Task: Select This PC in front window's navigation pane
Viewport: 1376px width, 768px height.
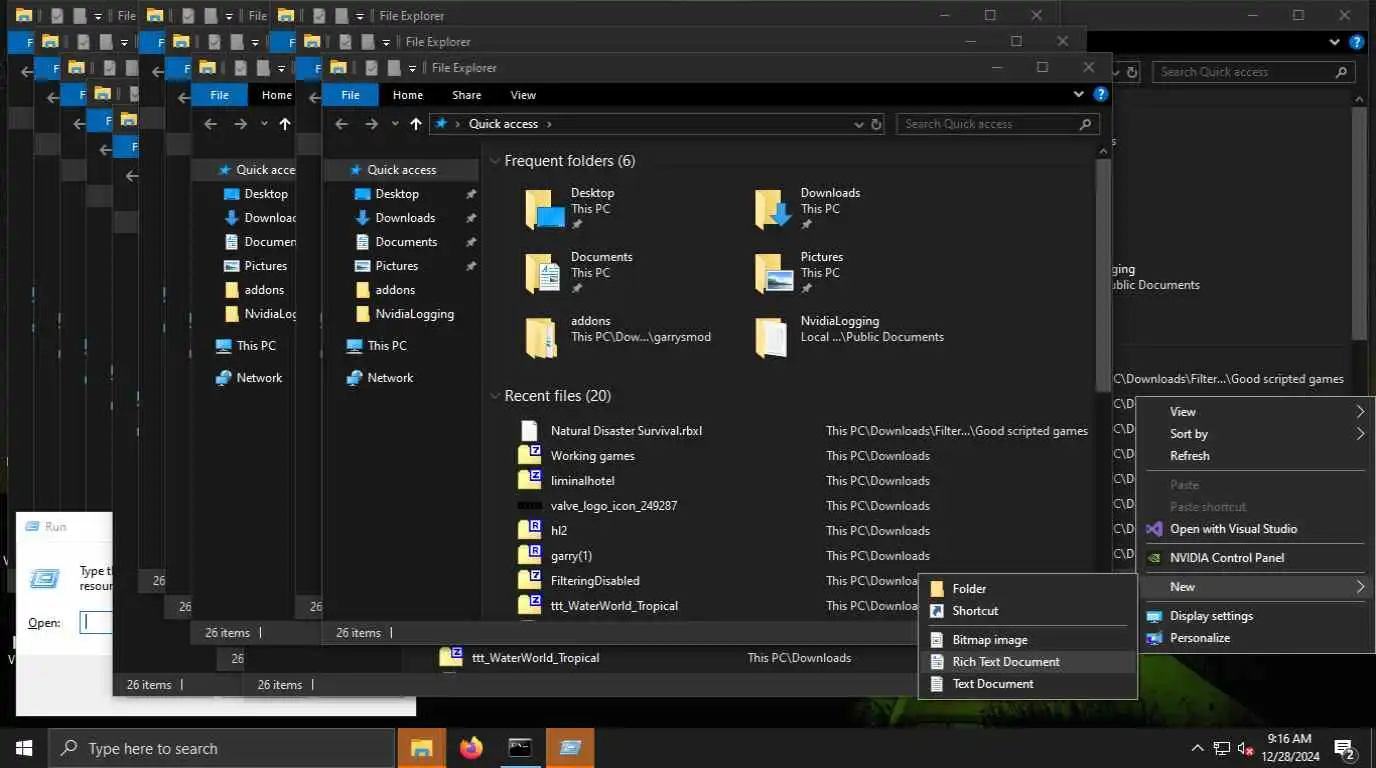Action: [387, 346]
